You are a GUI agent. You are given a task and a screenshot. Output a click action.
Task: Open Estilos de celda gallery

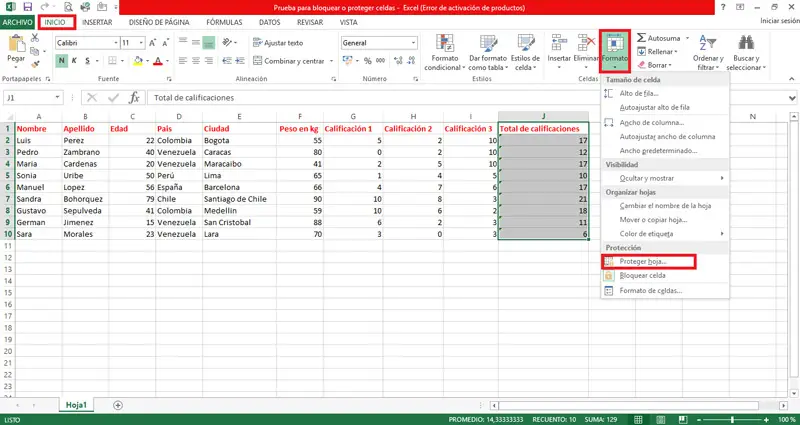525,53
